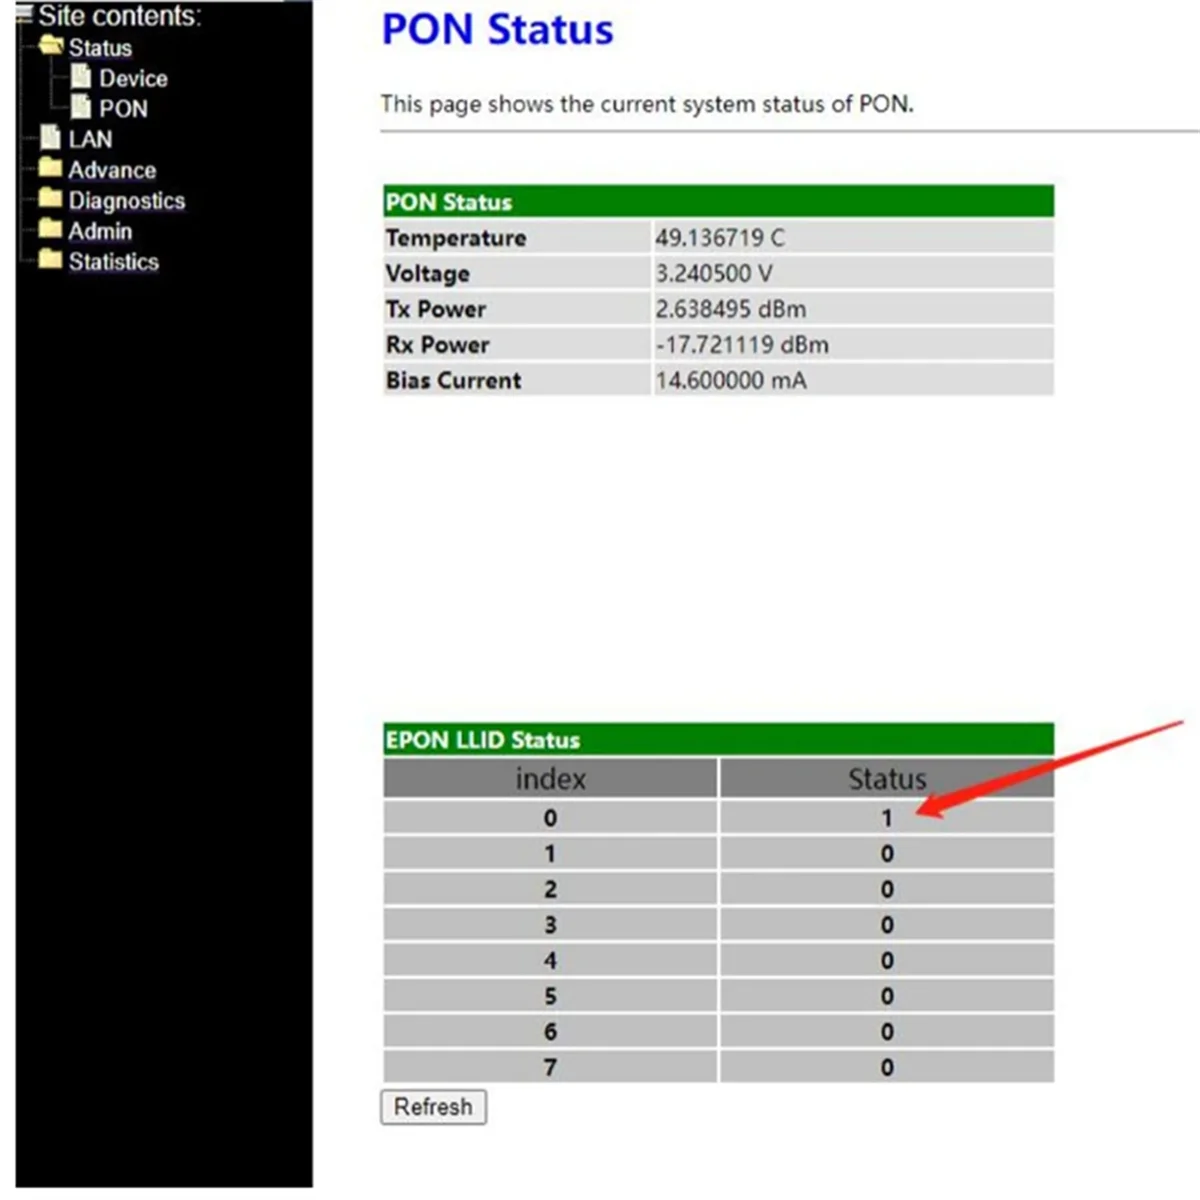Open the Device status page link
Image resolution: width=1200 pixels, height=1200 pixels.
[x=133, y=78]
